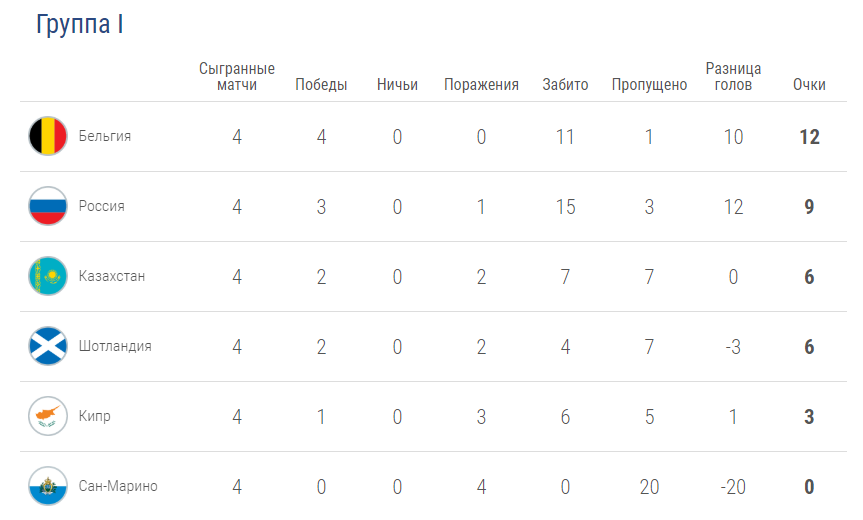Click the Cyprus flag icon
This screenshot has width=863, height=520.
click(48, 416)
